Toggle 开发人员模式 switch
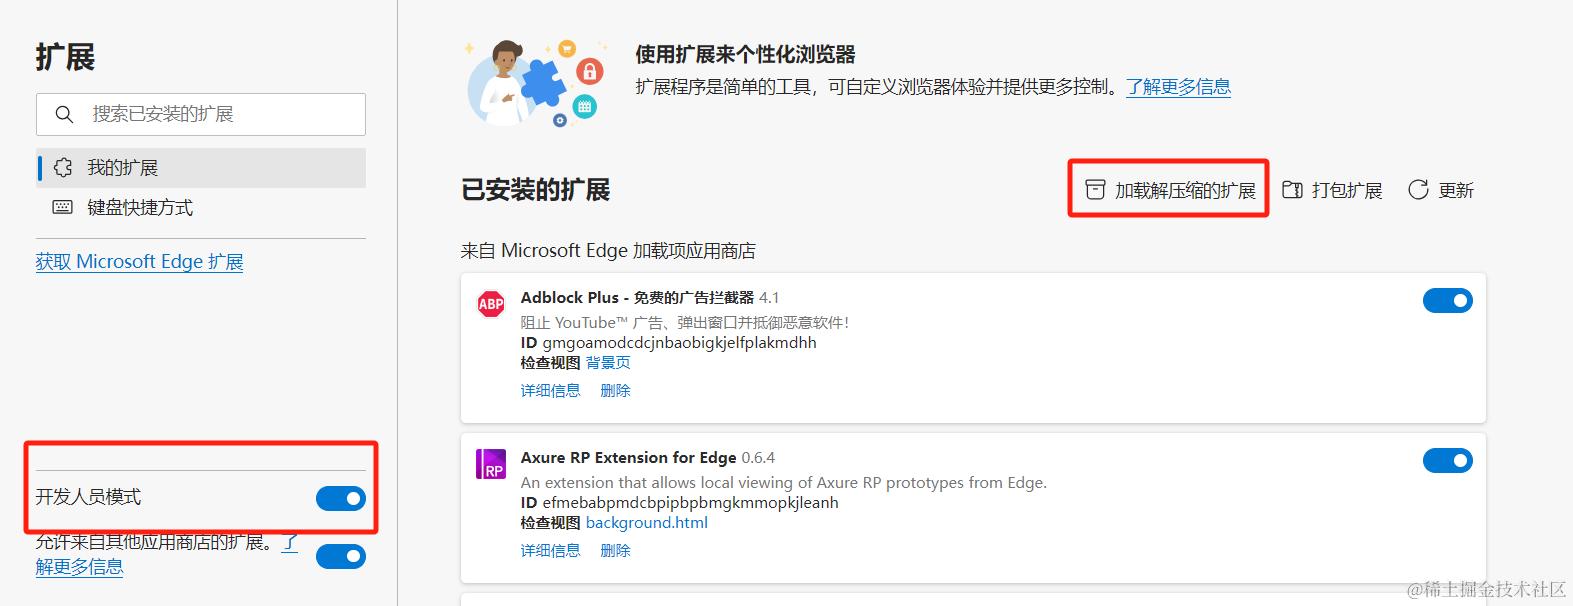This screenshot has height=606, width=1573. (341, 498)
